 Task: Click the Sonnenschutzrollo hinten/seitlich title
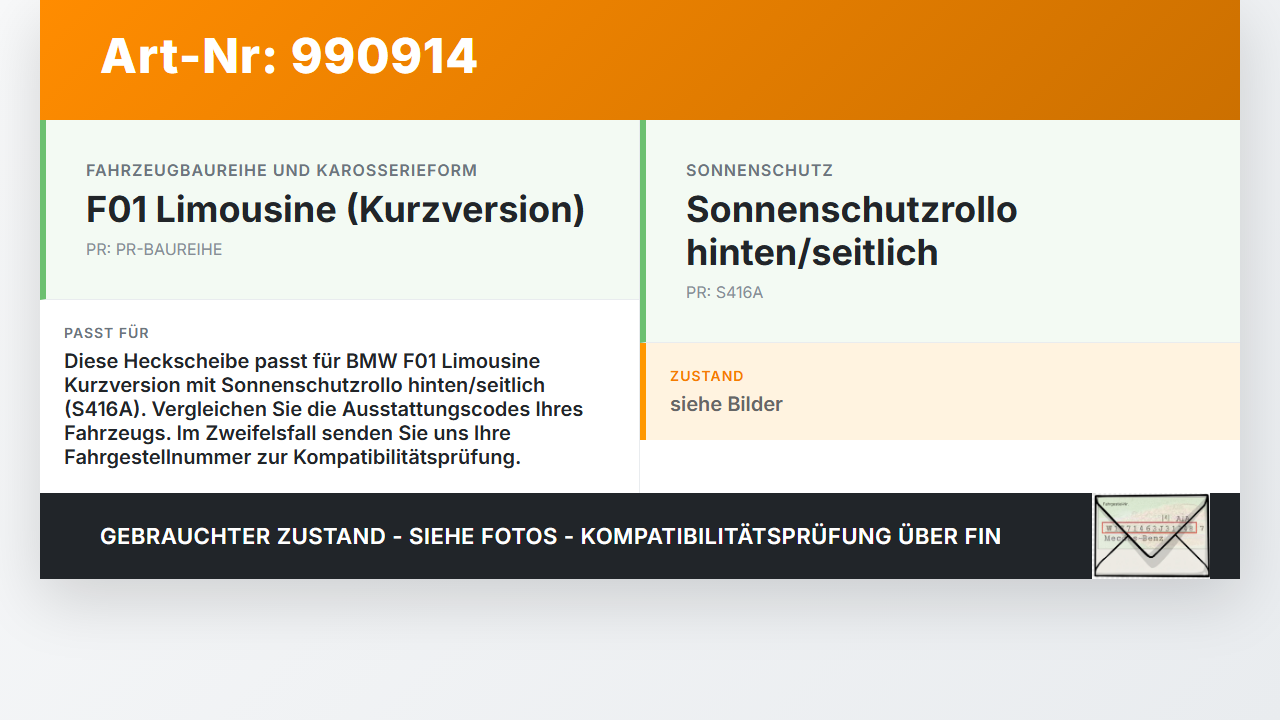tap(851, 231)
